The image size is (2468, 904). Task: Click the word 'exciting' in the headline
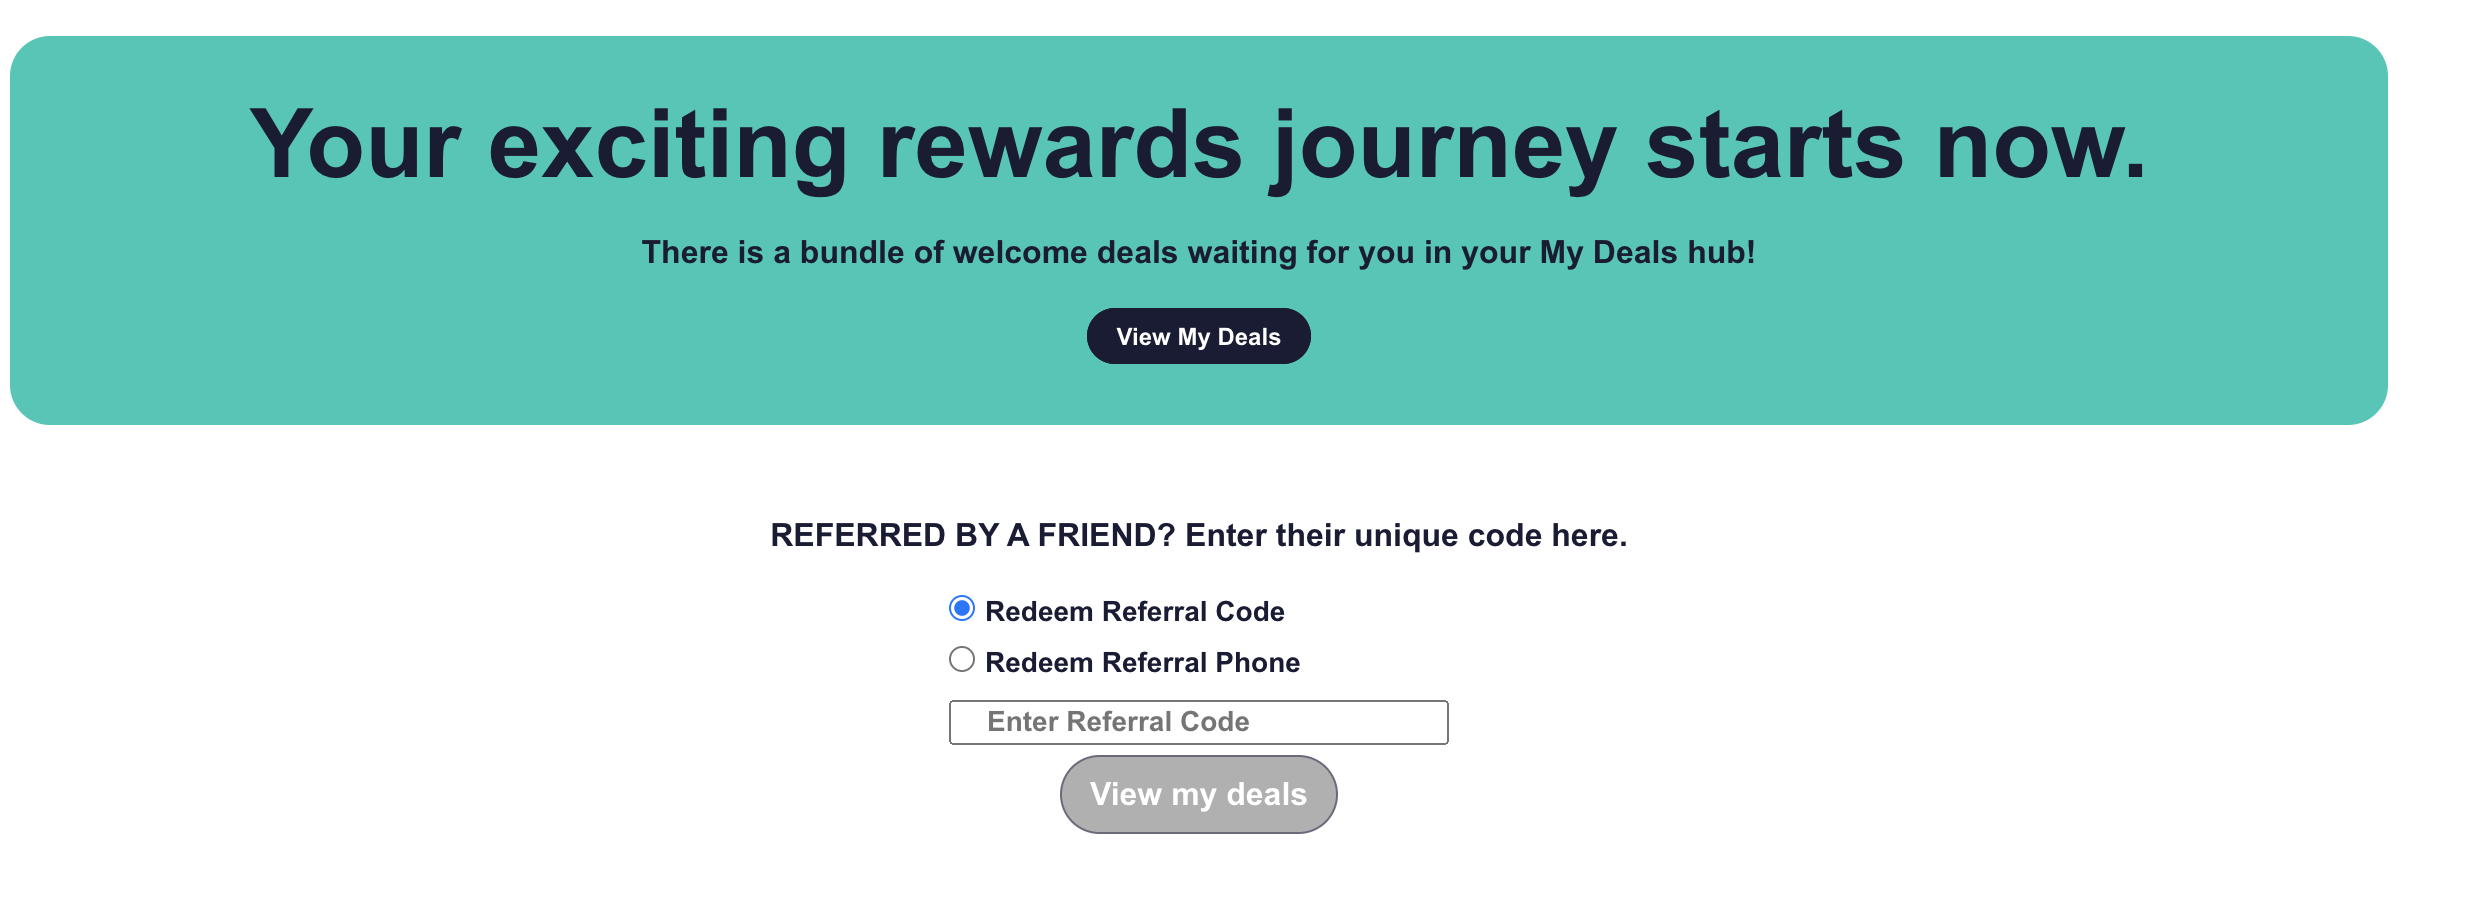click(x=668, y=146)
